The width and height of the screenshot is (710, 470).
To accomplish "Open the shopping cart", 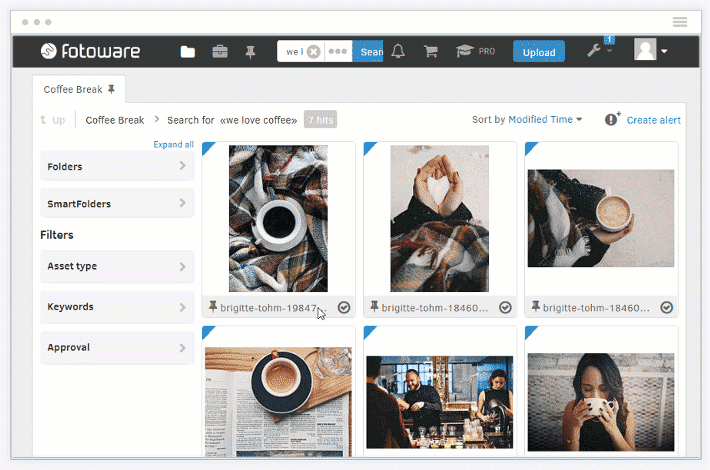I will coord(431,52).
